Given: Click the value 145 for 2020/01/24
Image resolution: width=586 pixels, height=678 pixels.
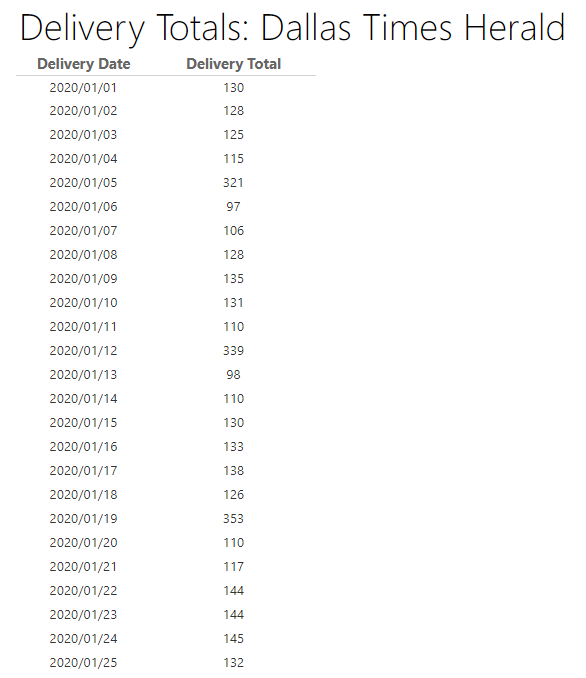Looking at the screenshot, I should coord(234,639).
